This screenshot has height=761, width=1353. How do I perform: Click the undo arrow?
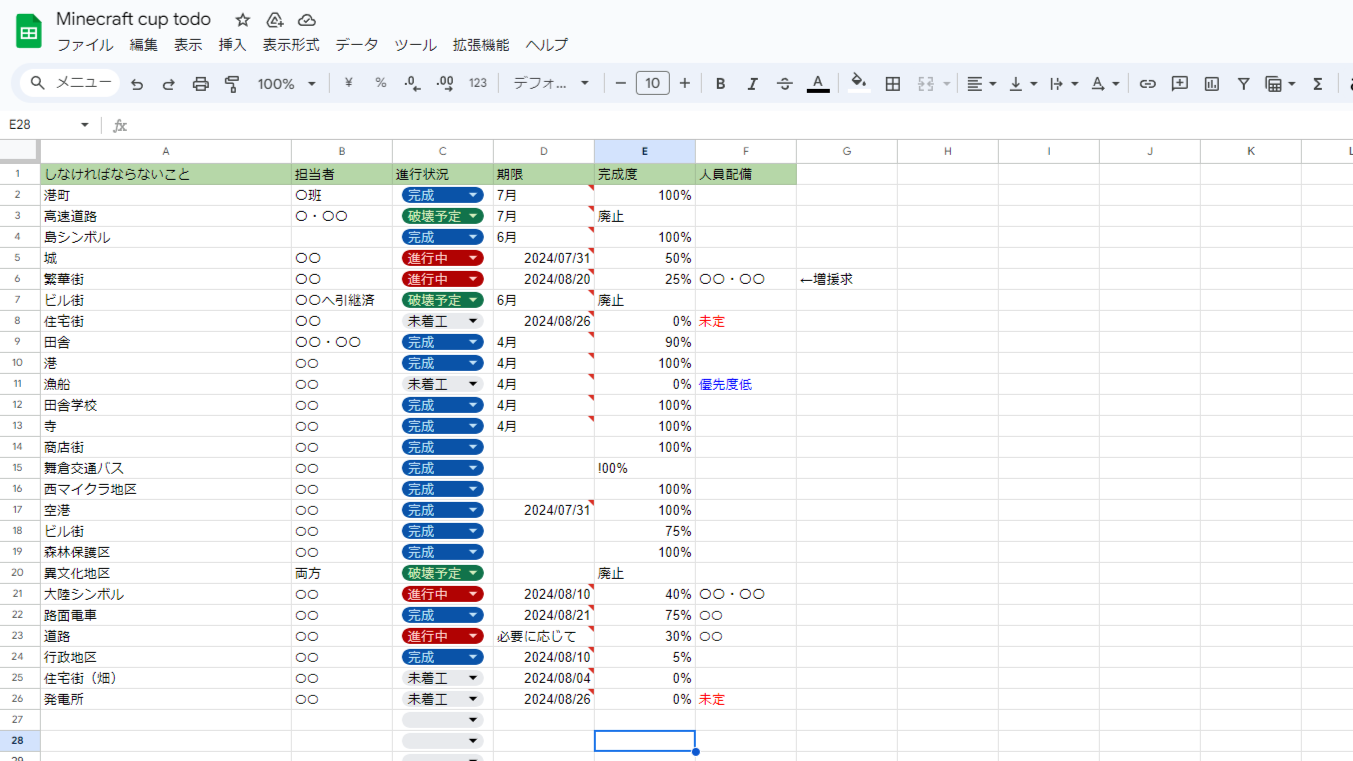(x=137, y=84)
